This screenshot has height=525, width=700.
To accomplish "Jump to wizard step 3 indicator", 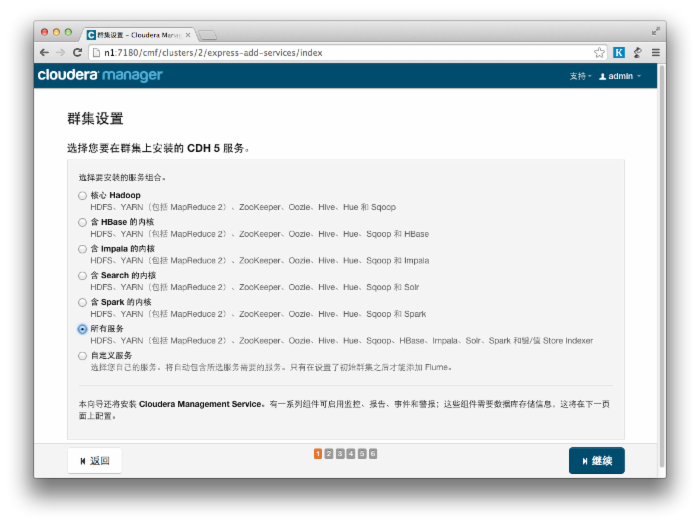I will tap(340, 454).
